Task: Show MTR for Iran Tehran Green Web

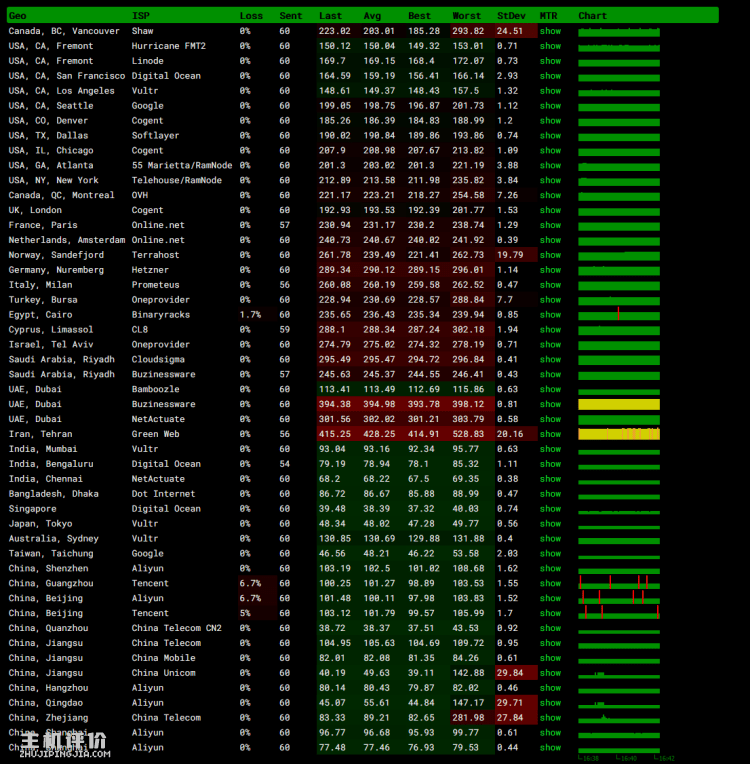Action: pyautogui.click(x=550, y=434)
